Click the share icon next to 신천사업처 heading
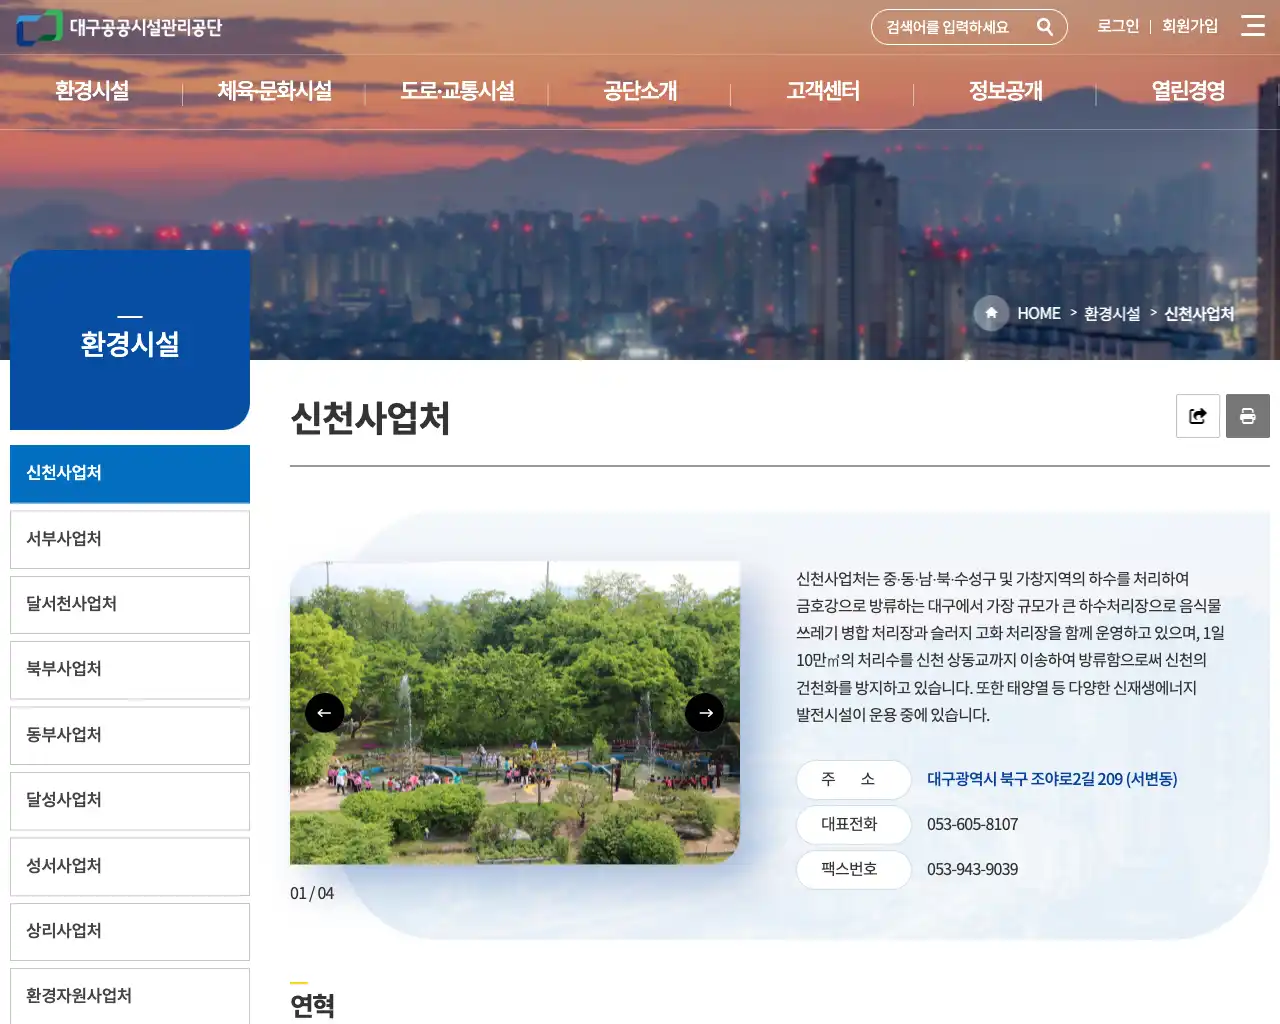Screen dimensions: 1280x1024 (x=1197, y=416)
